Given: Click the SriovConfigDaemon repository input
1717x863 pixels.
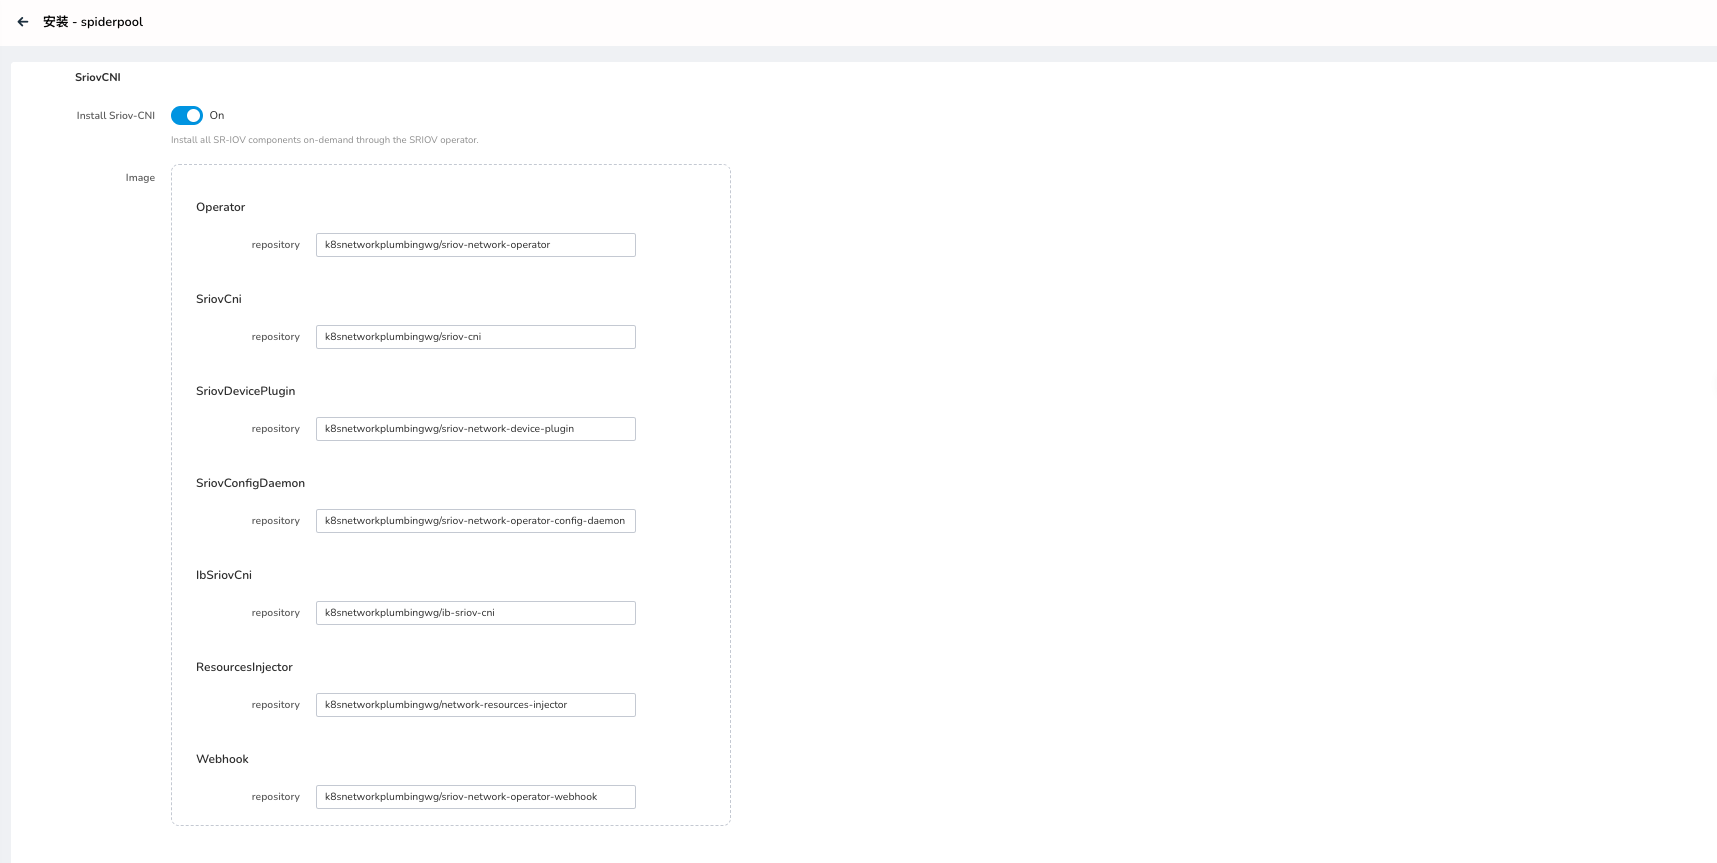Looking at the screenshot, I should pyautogui.click(x=475, y=521).
